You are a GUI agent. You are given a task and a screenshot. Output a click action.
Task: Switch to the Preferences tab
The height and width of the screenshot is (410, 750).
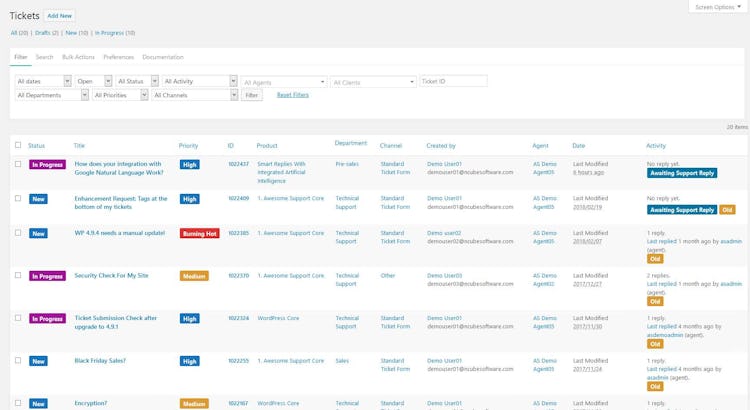pyautogui.click(x=119, y=57)
